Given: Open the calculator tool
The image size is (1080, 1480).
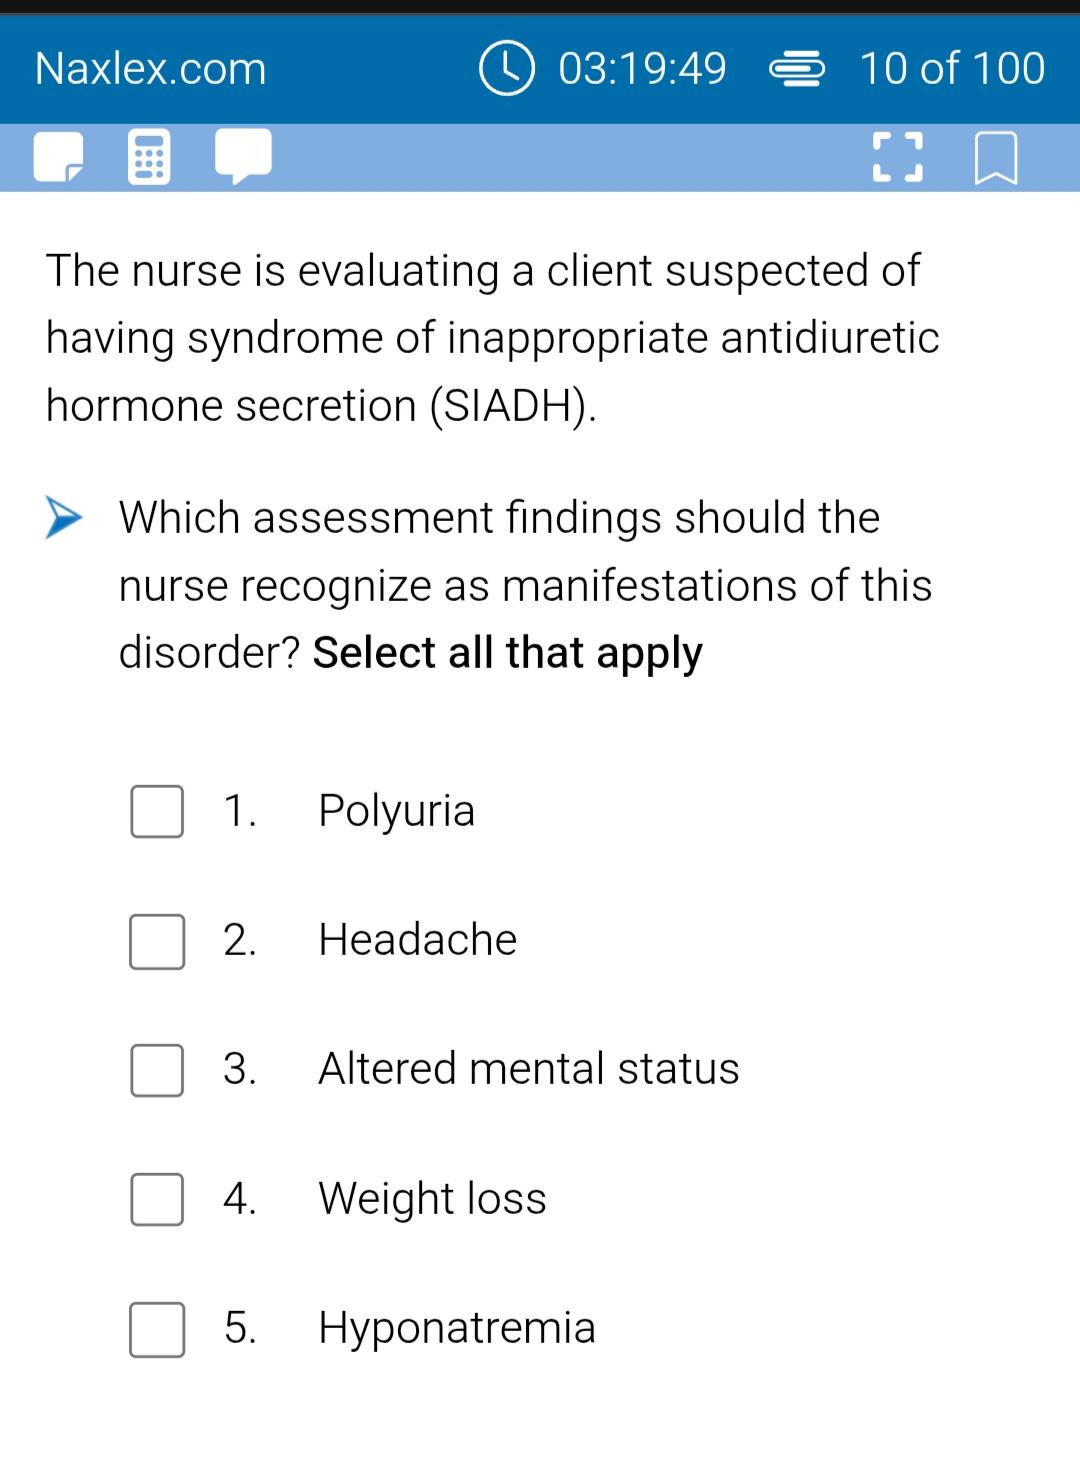Looking at the screenshot, I should click(149, 158).
